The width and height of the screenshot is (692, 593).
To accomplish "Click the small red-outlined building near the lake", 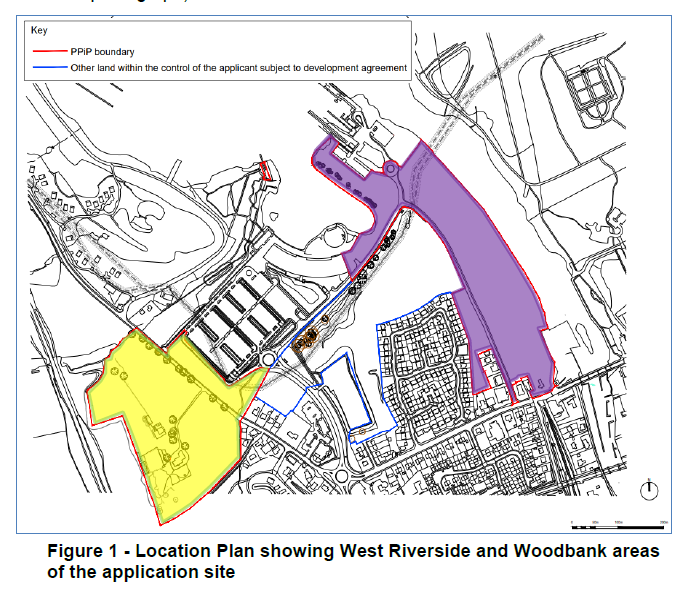I will [x=267, y=170].
